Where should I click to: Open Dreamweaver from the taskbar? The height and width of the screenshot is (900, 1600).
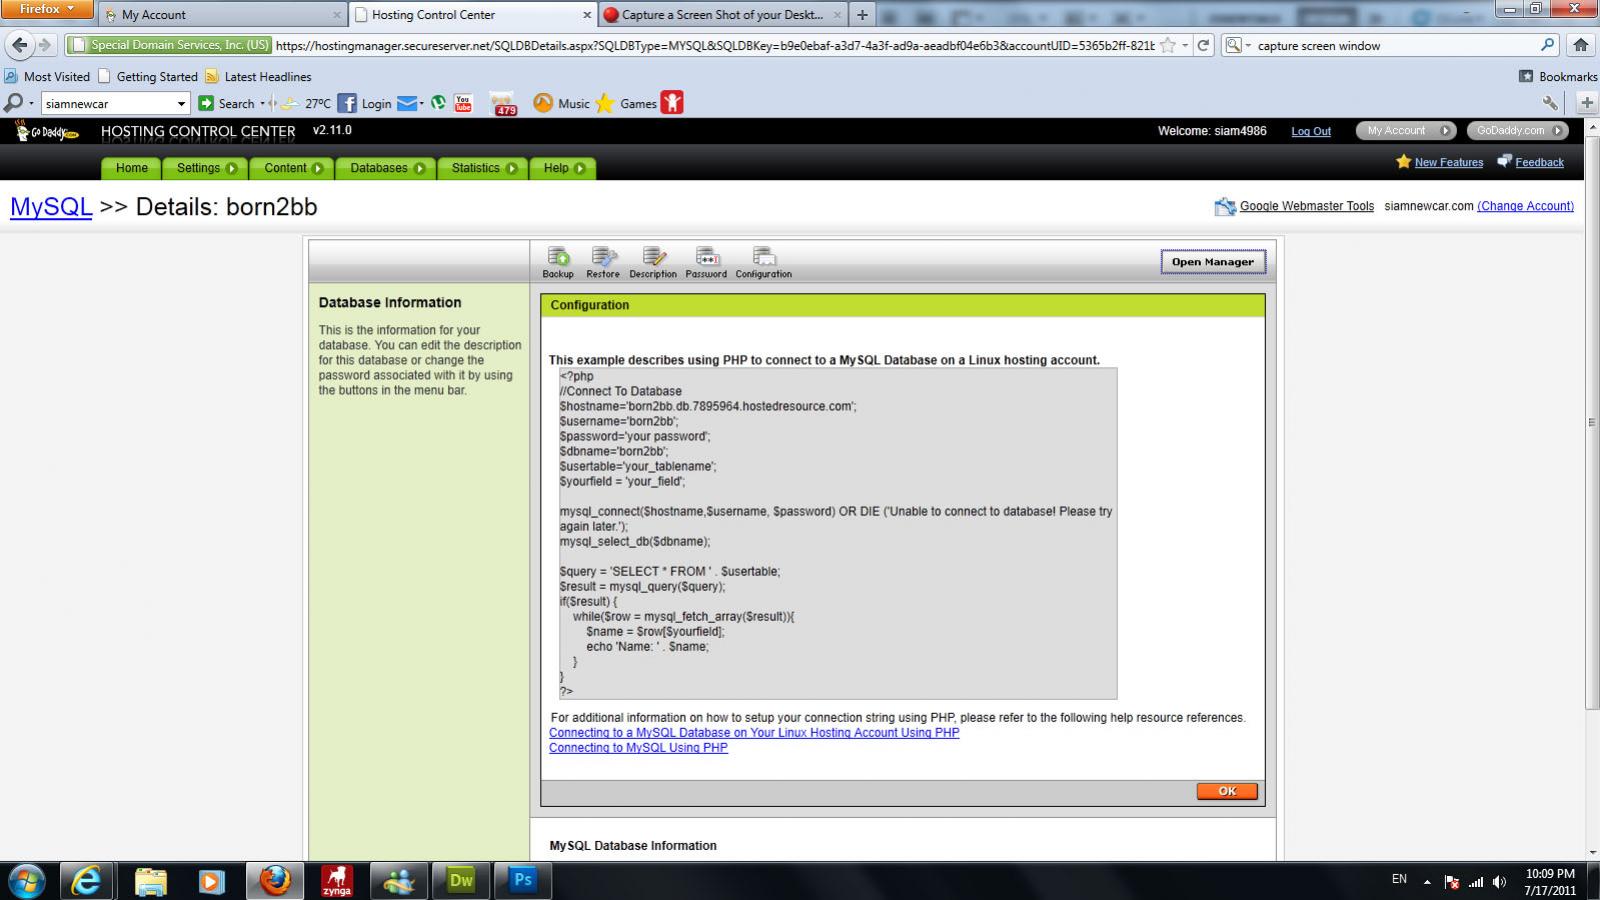coord(461,880)
